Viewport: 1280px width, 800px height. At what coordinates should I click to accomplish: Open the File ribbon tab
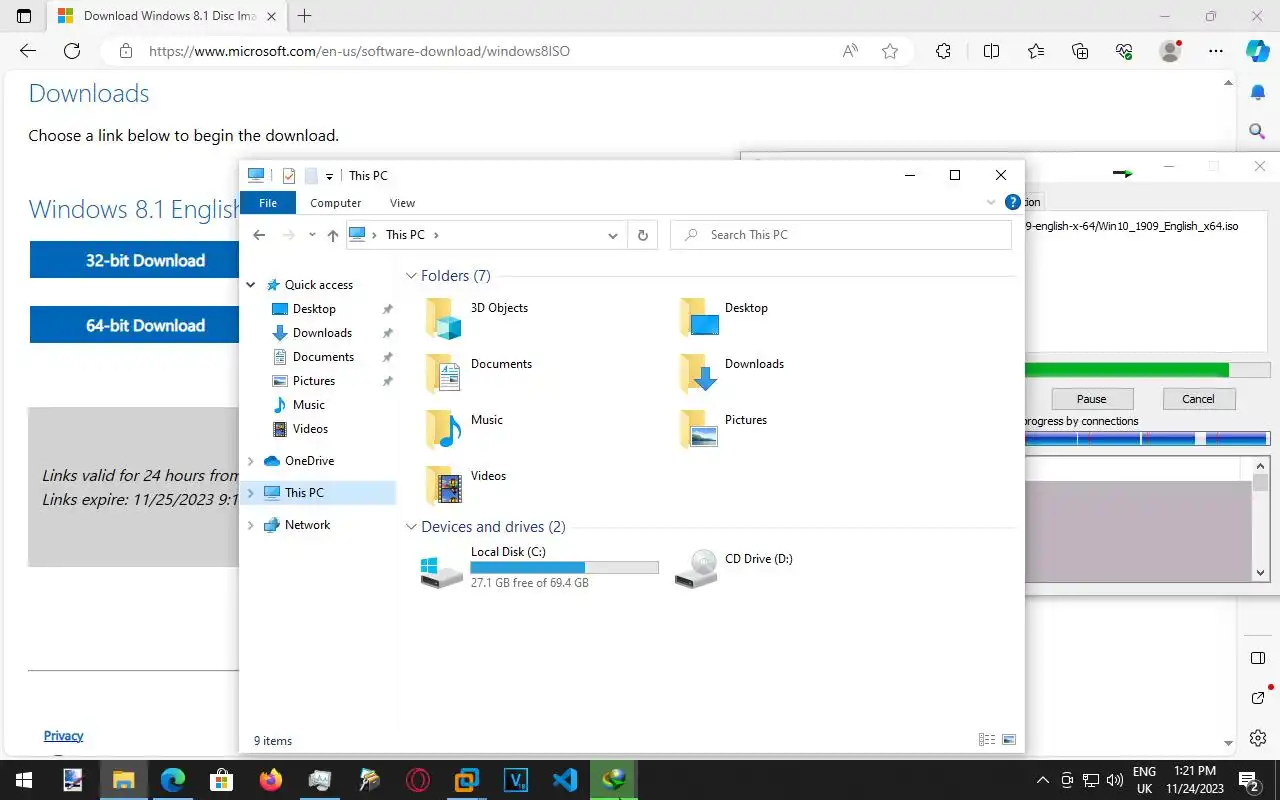click(268, 203)
